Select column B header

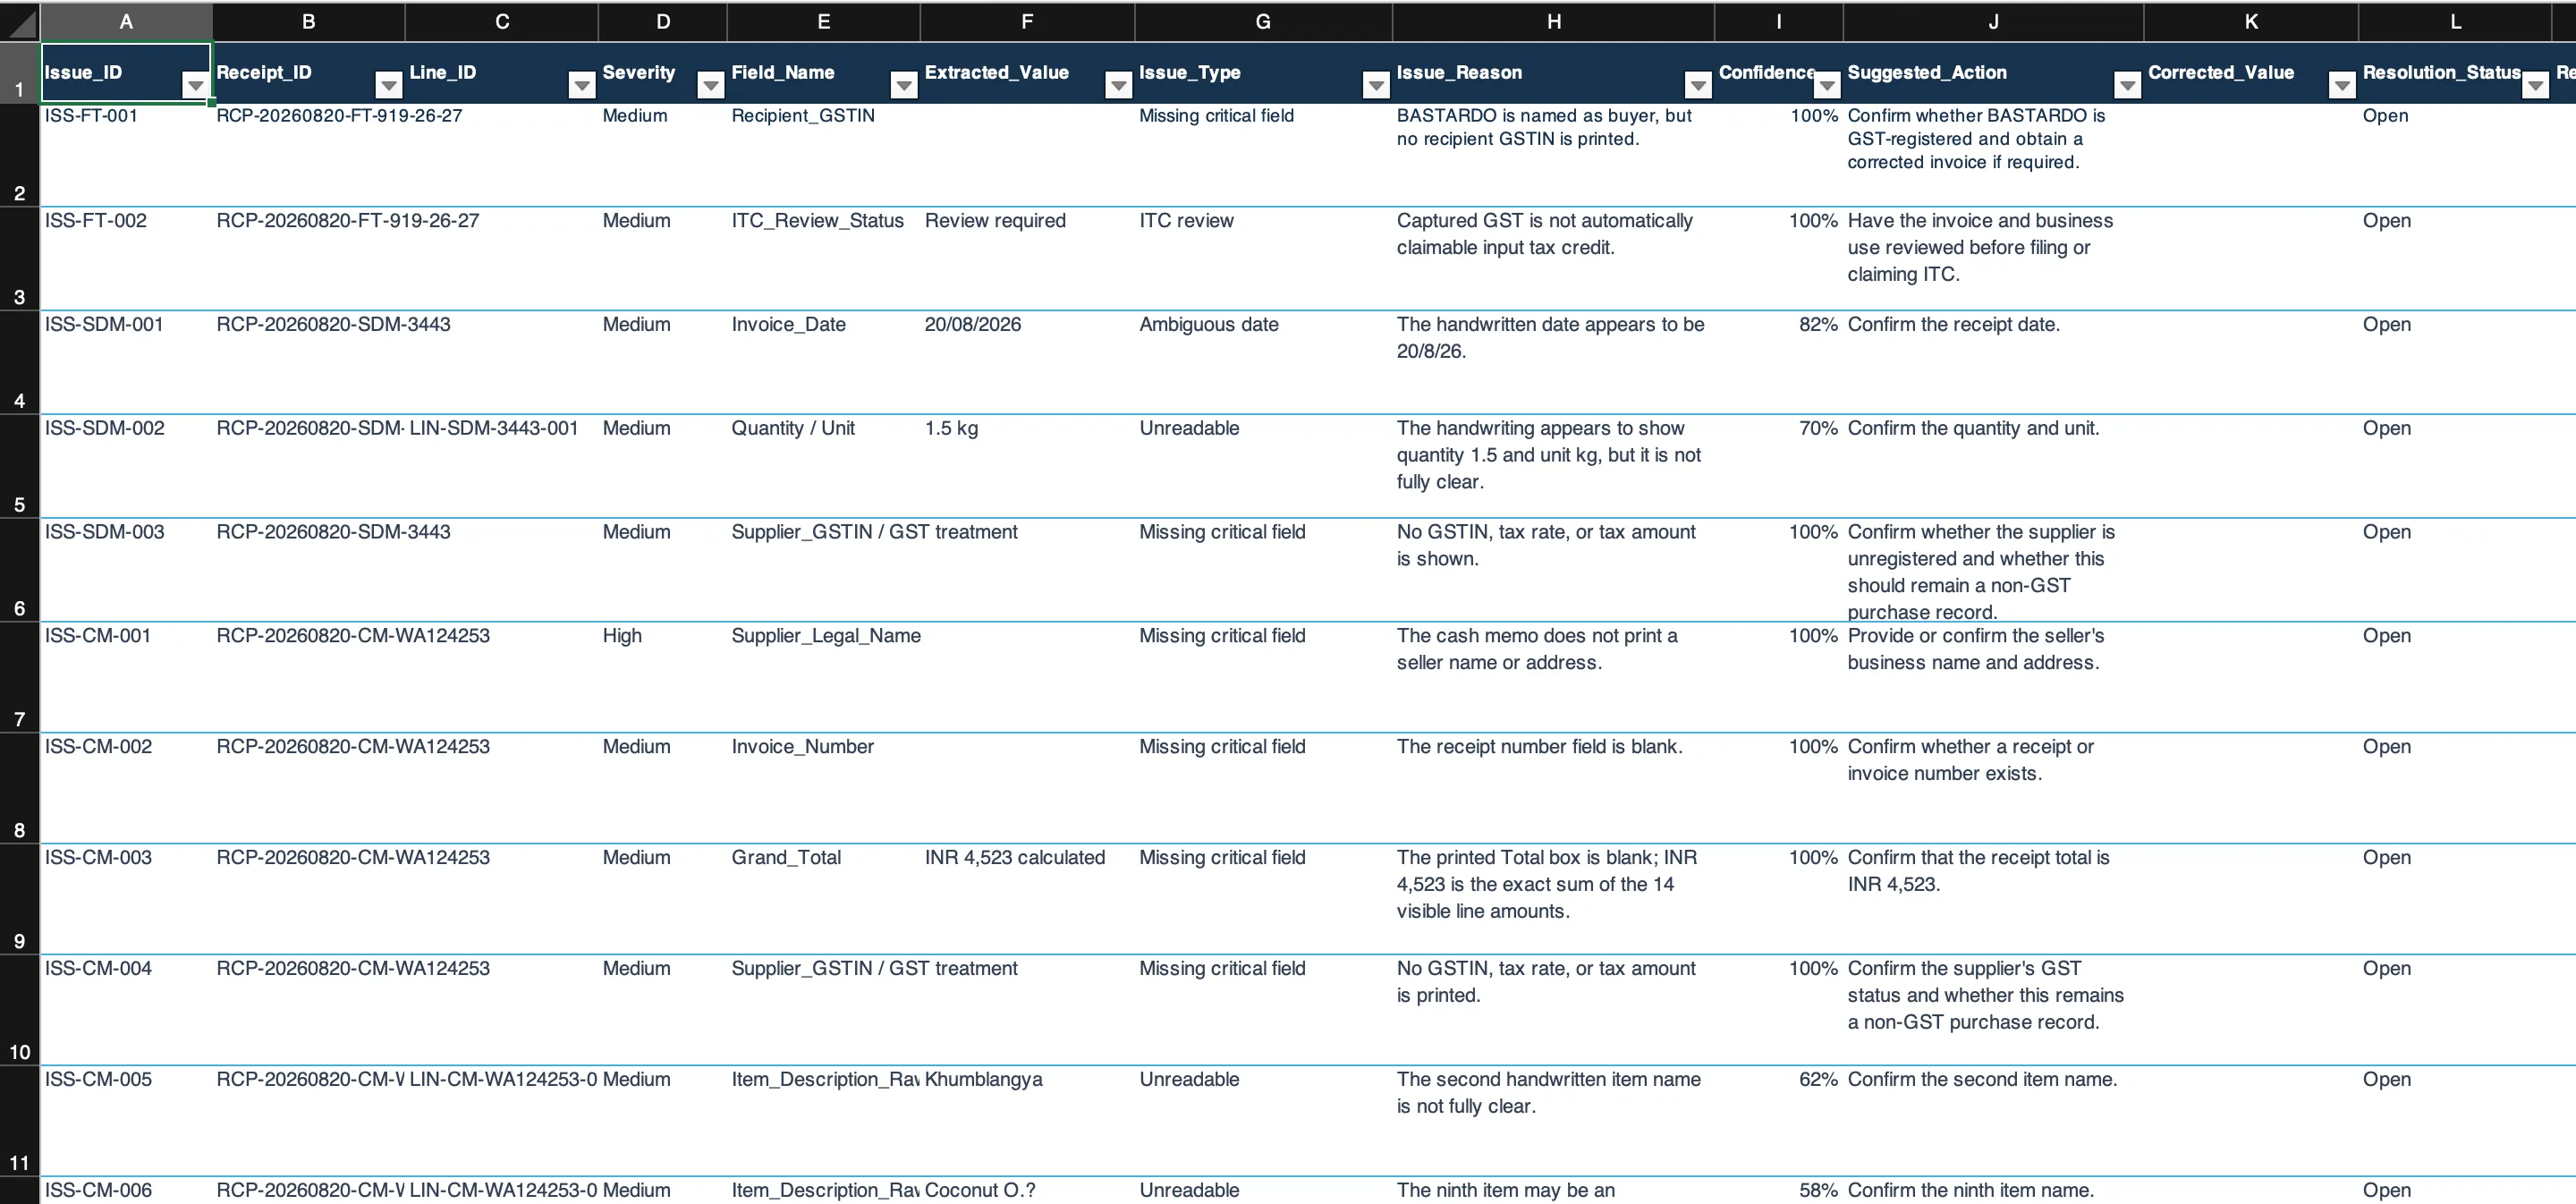[x=309, y=22]
